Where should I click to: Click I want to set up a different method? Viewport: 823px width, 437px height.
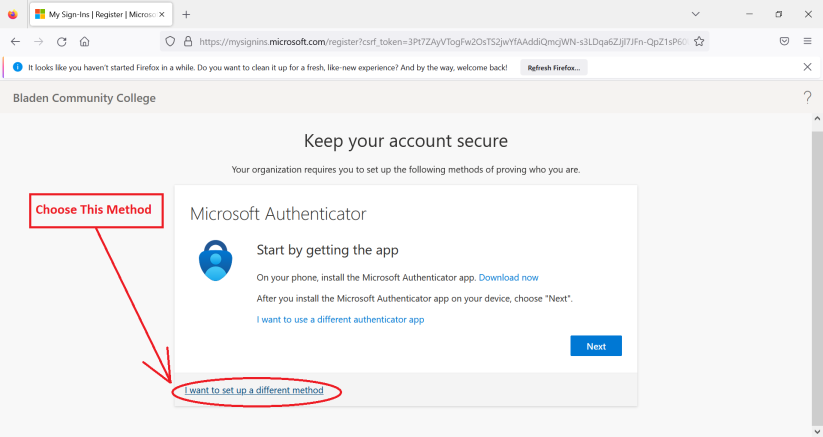pos(254,390)
